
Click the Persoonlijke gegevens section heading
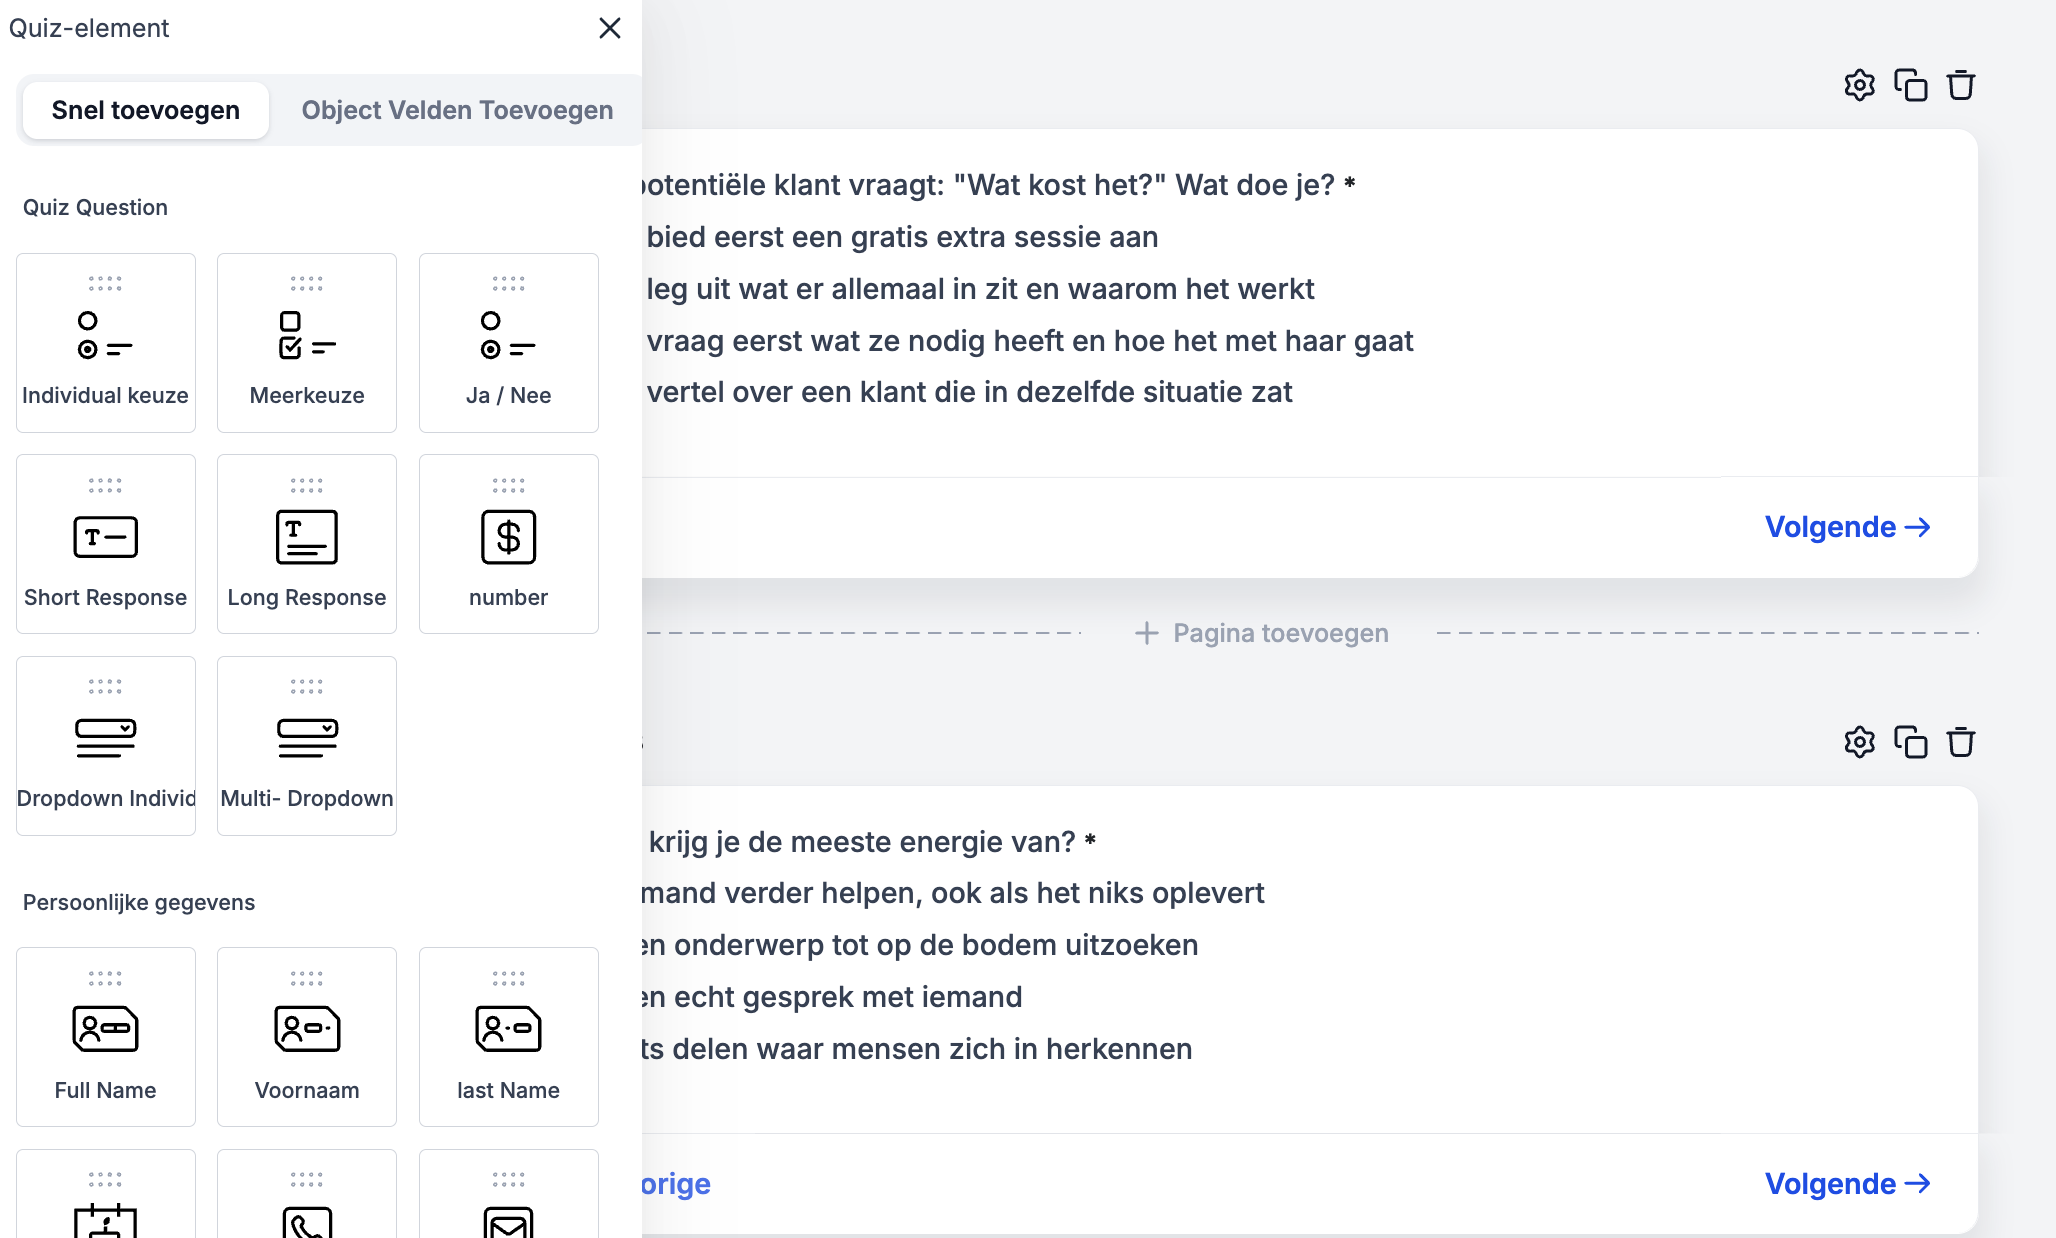tap(139, 902)
